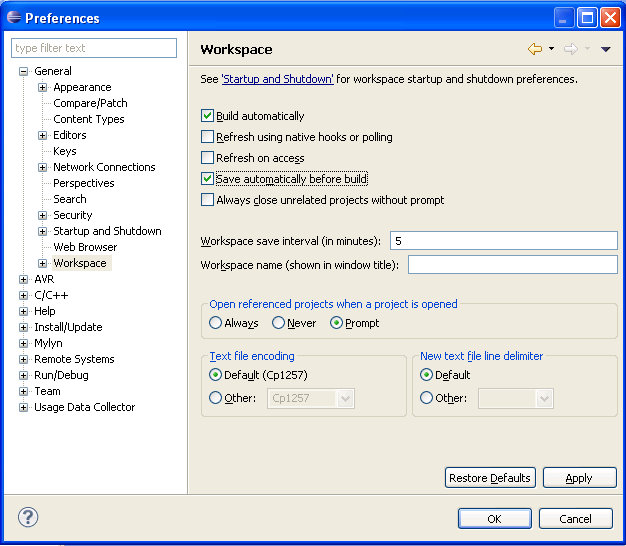Expand the C/C++ tree node
626x546 pixels.
point(24,295)
